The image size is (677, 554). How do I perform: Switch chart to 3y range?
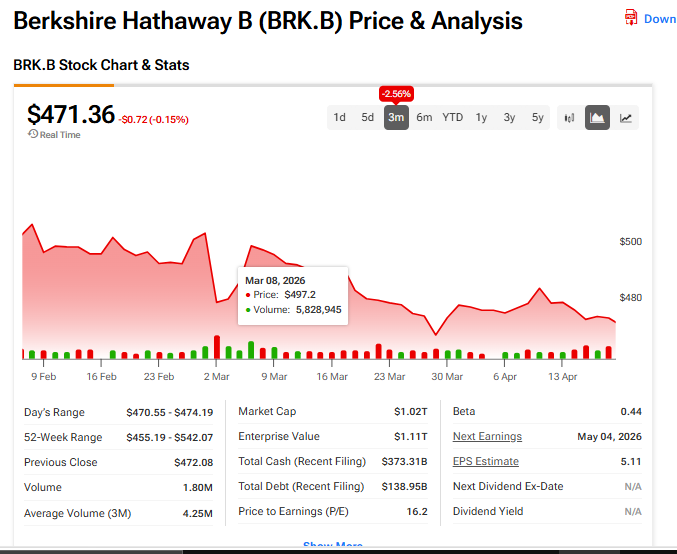(509, 117)
